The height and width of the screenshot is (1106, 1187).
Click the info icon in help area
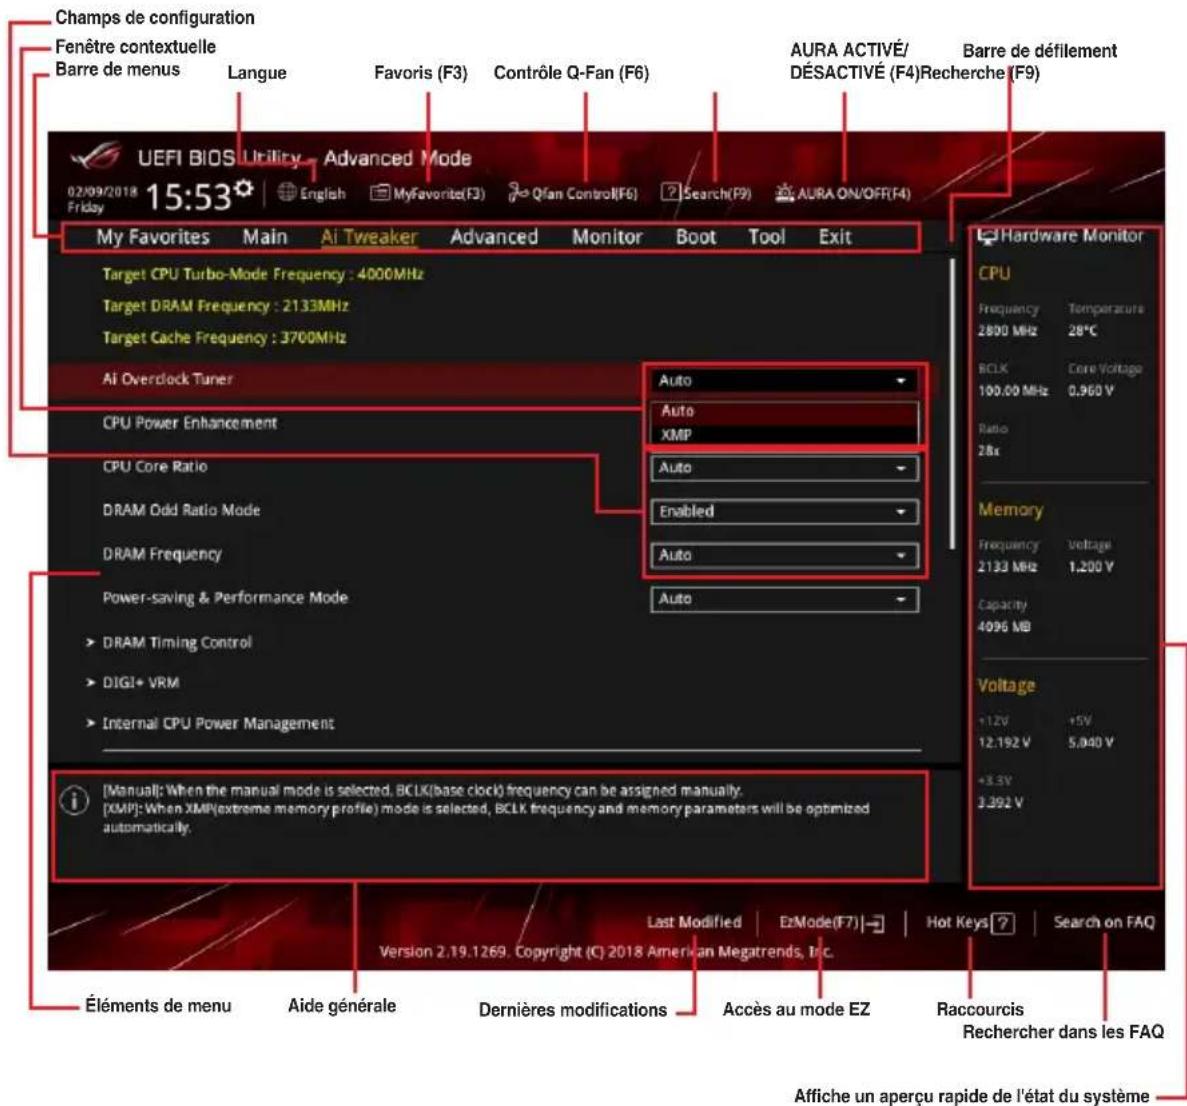[x=74, y=800]
